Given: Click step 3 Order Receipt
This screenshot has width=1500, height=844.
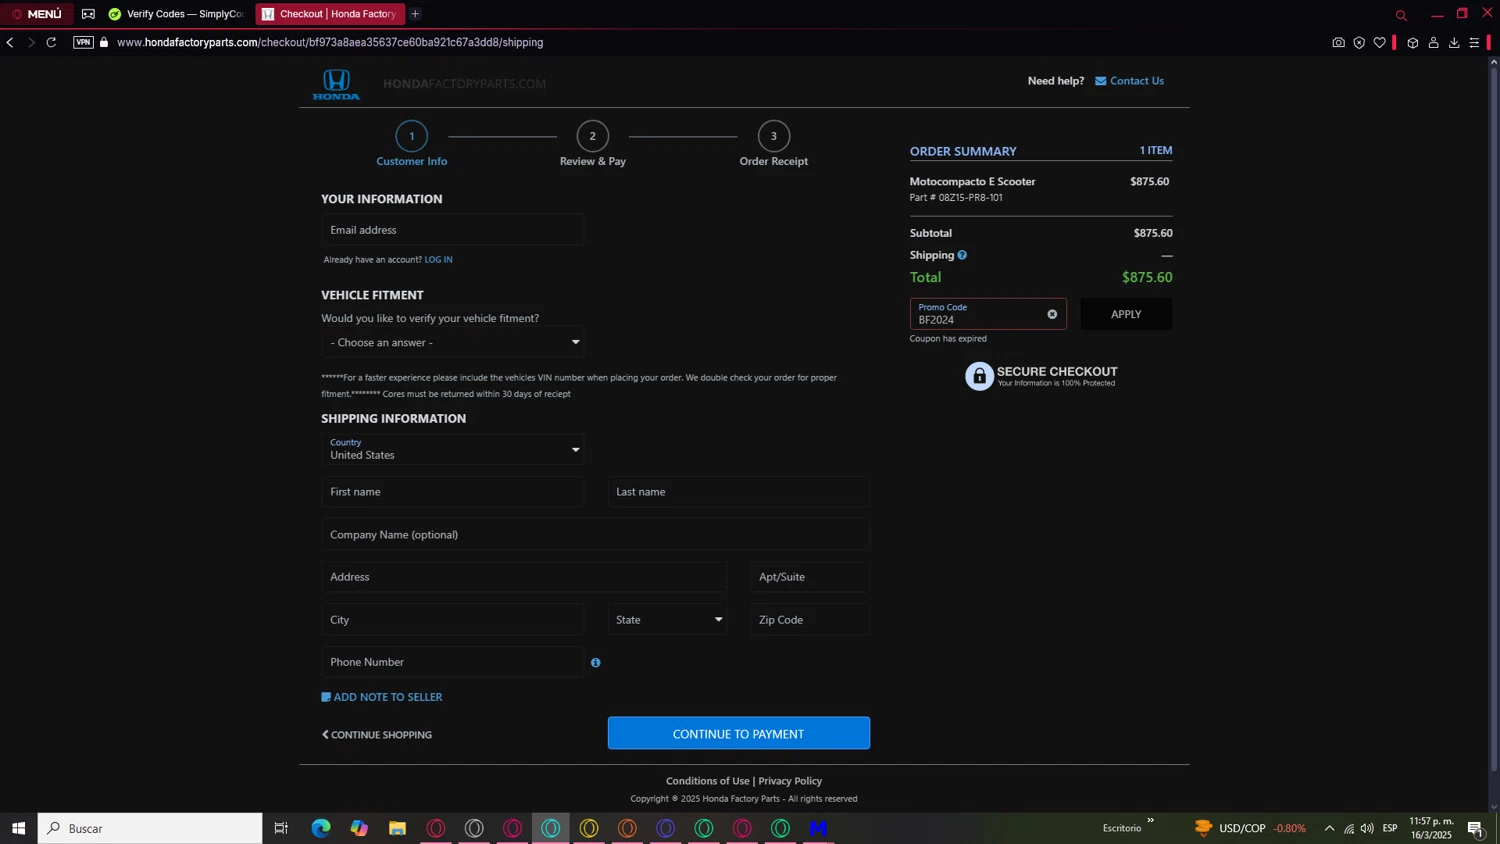Looking at the screenshot, I should click(x=774, y=144).
